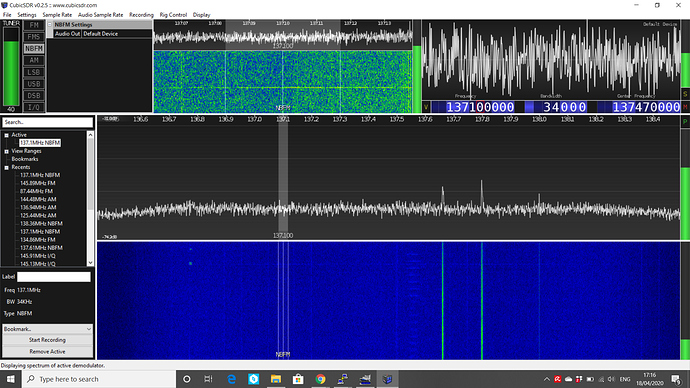Click the Frequency value 137100000

[x=480, y=107]
